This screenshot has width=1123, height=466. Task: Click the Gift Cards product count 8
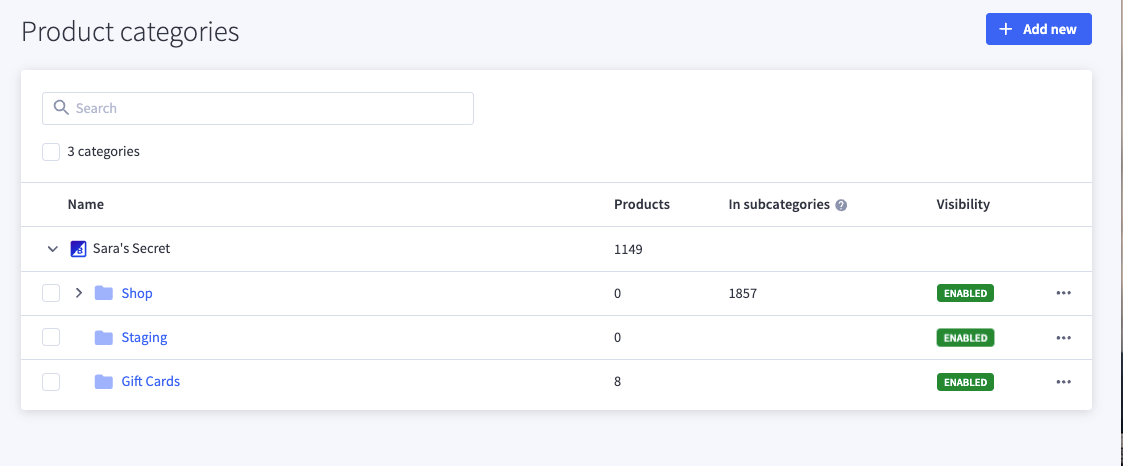click(x=617, y=382)
